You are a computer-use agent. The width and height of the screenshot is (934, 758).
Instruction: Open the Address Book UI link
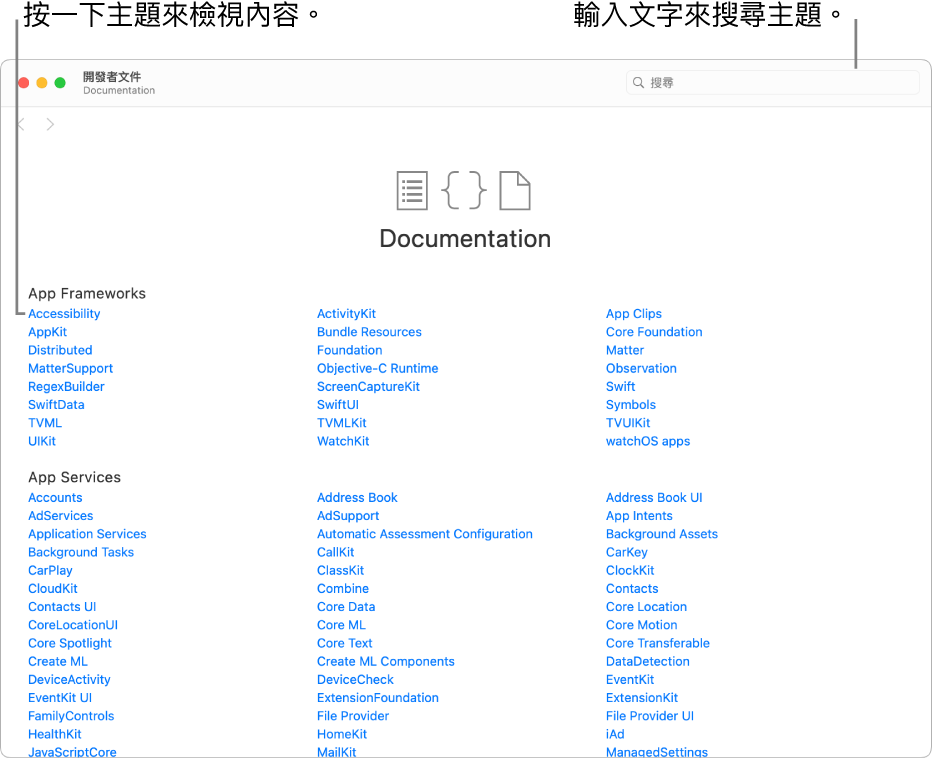[653, 498]
